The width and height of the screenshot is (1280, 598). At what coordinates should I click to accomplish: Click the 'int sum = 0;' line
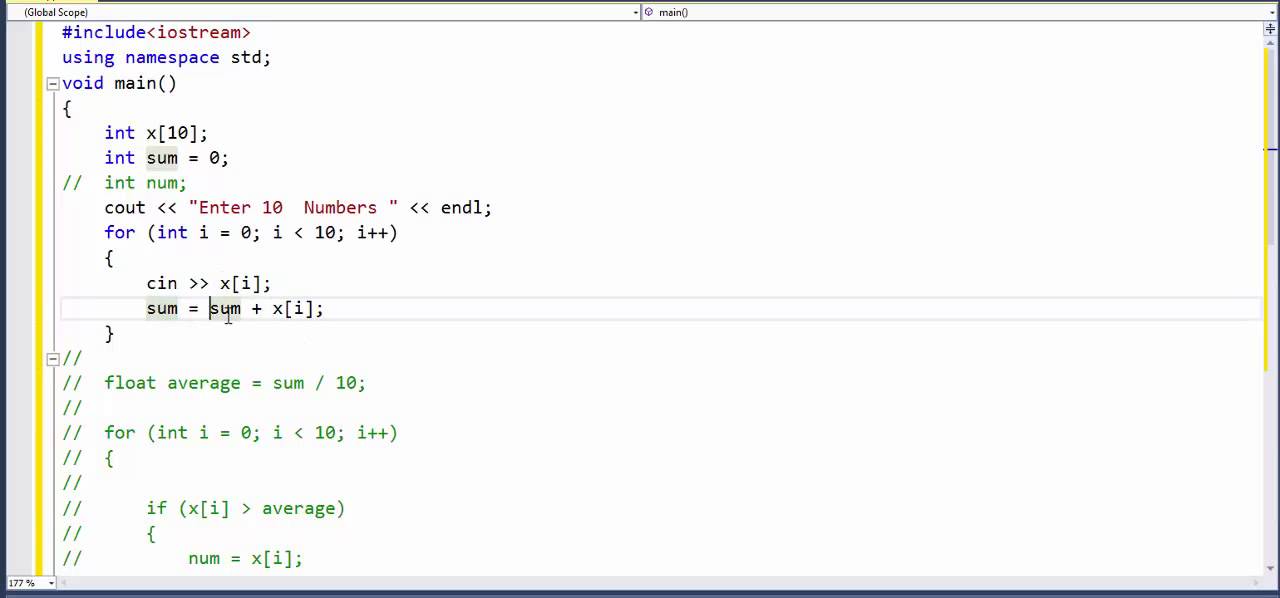tap(166, 158)
